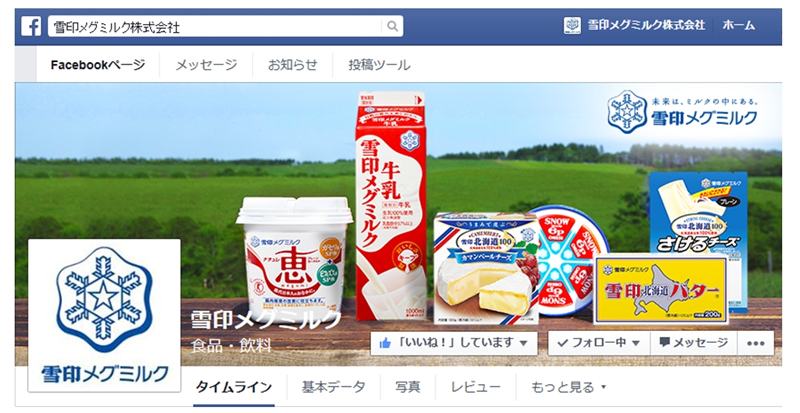800x413 pixels.
Task: Expand the フォロー中 dropdown arrow
Action: pyautogui.click(x=636, y=344)
